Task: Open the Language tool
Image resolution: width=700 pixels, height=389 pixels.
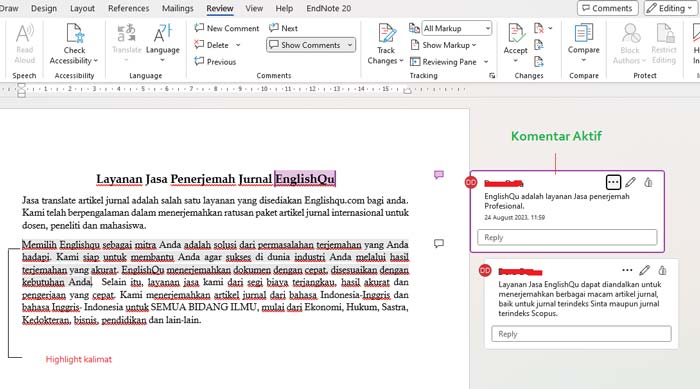Action: coord(162,44)
